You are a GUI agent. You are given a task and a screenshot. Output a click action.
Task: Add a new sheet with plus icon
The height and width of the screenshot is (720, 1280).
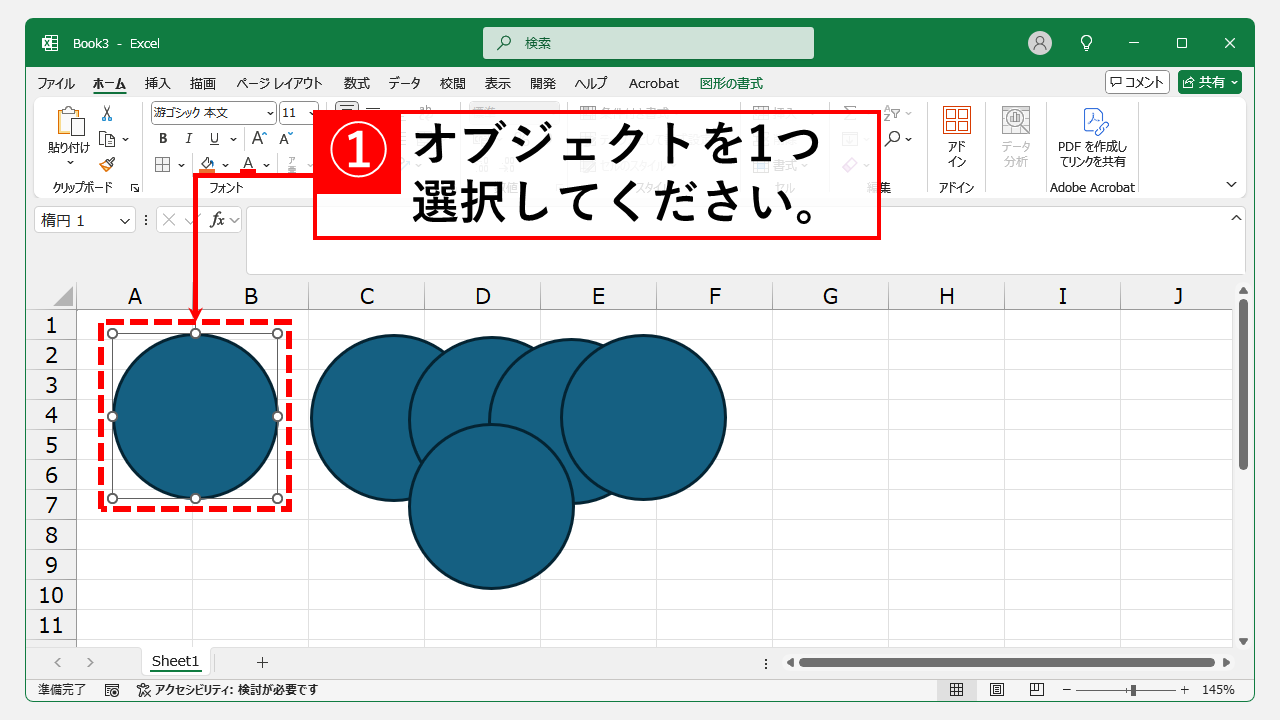click(263, 662)
